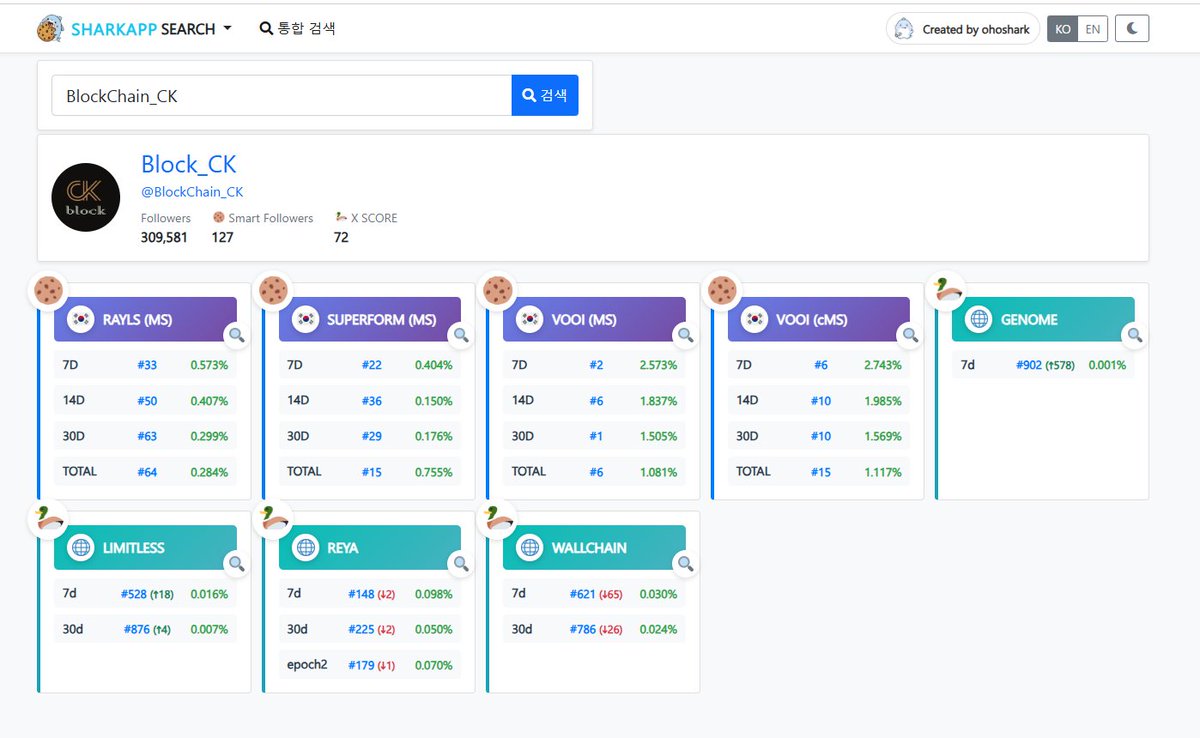Switch language to KO
This screenshot has width=1200, height=738.
(1063, 29)
